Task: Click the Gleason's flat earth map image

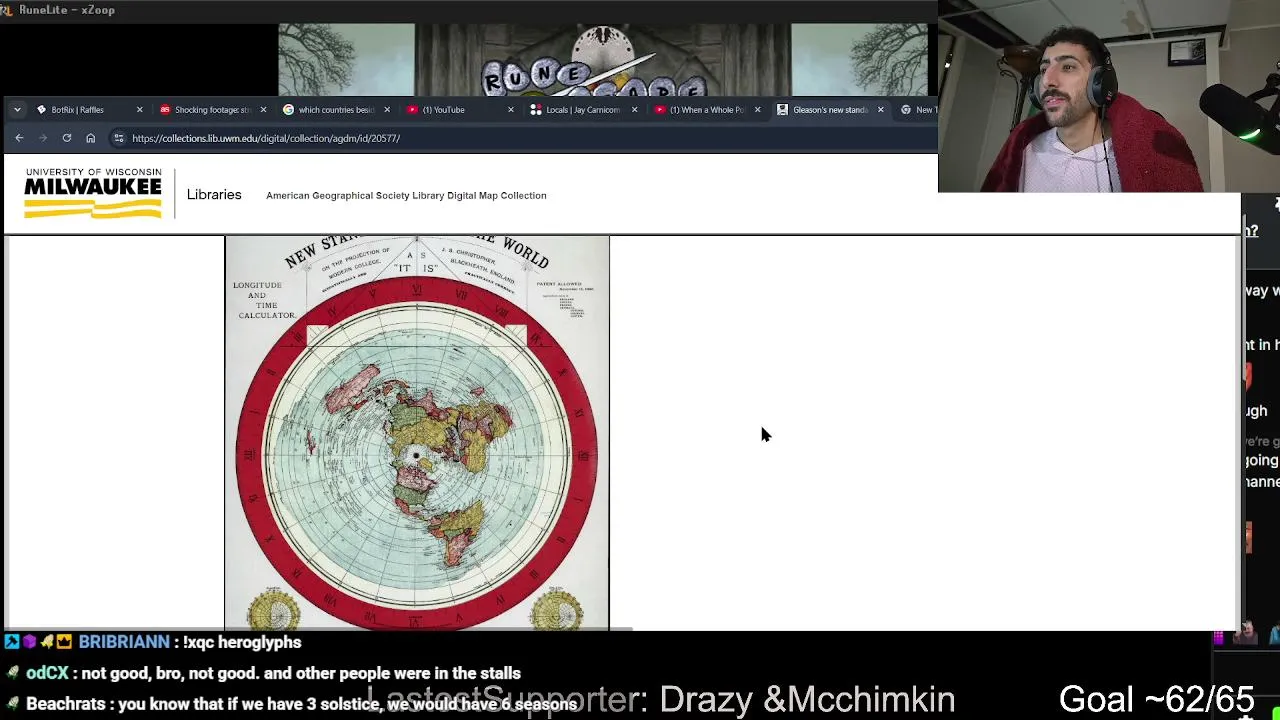Action: 417,433
